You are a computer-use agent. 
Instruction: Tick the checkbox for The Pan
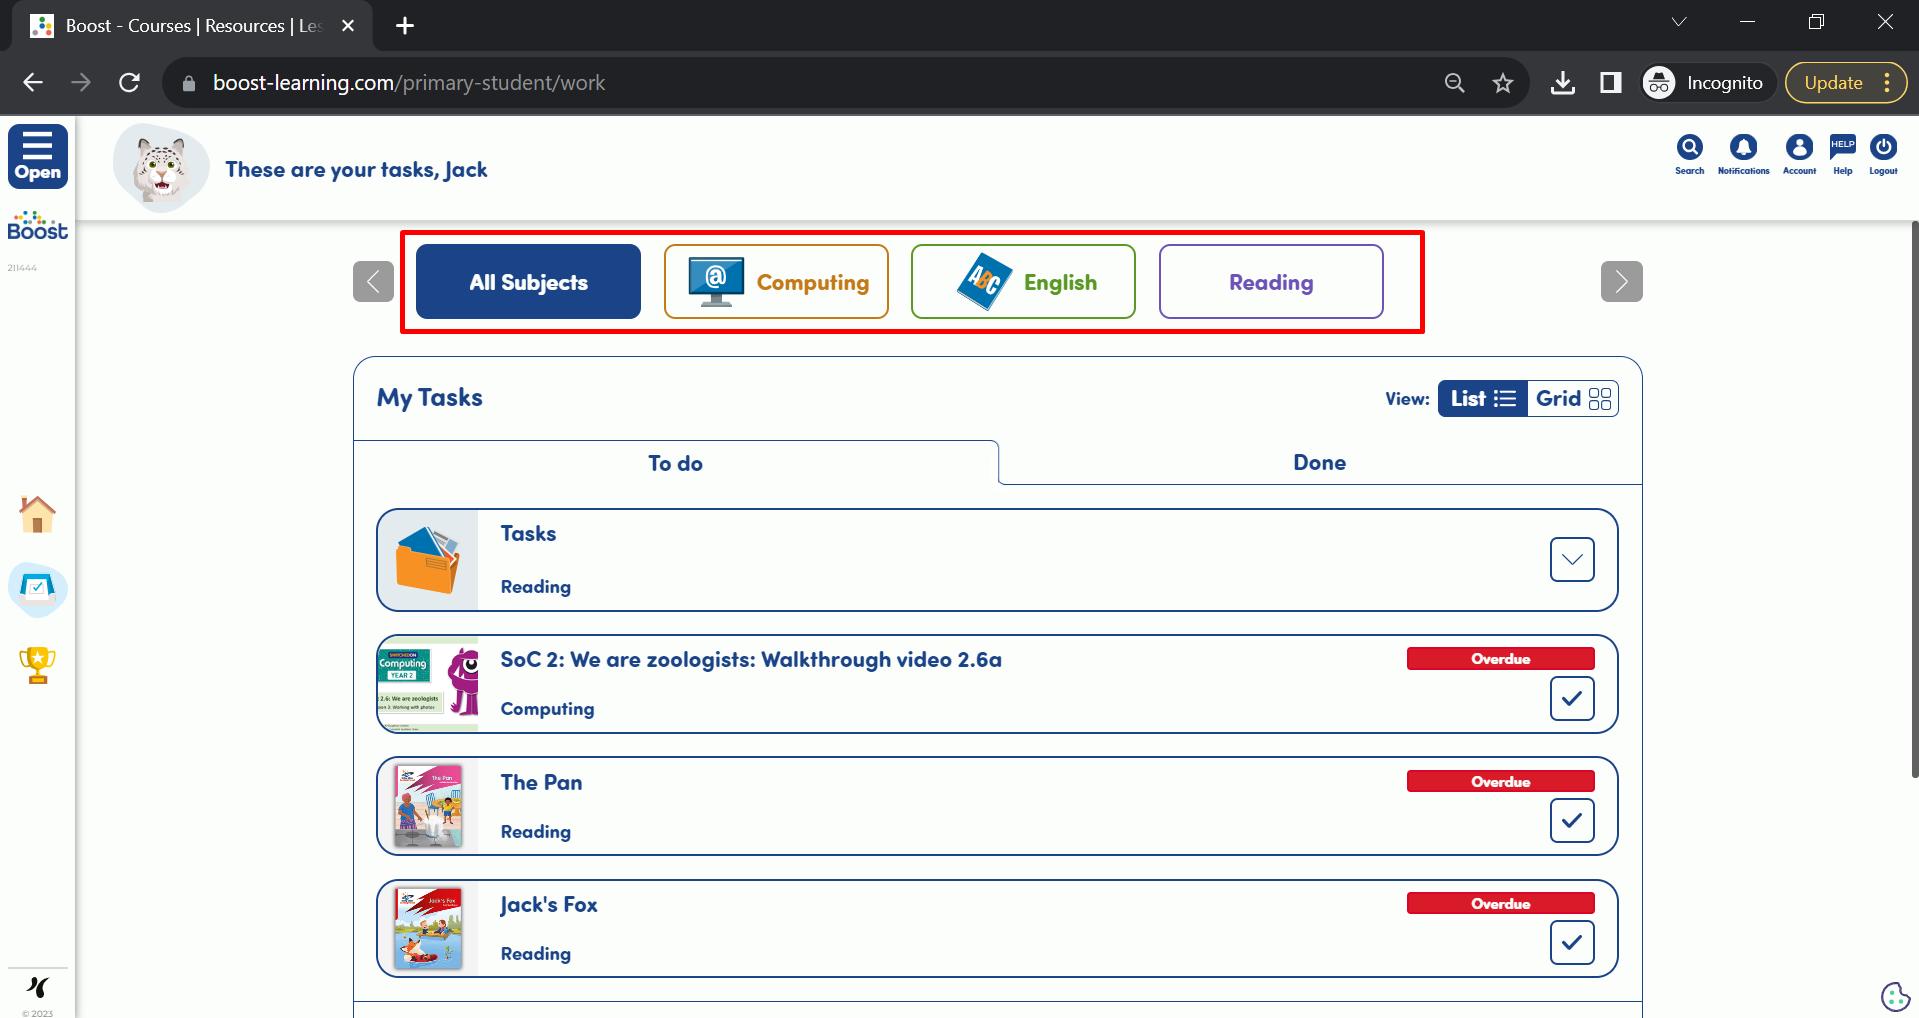pos(1571,820)
